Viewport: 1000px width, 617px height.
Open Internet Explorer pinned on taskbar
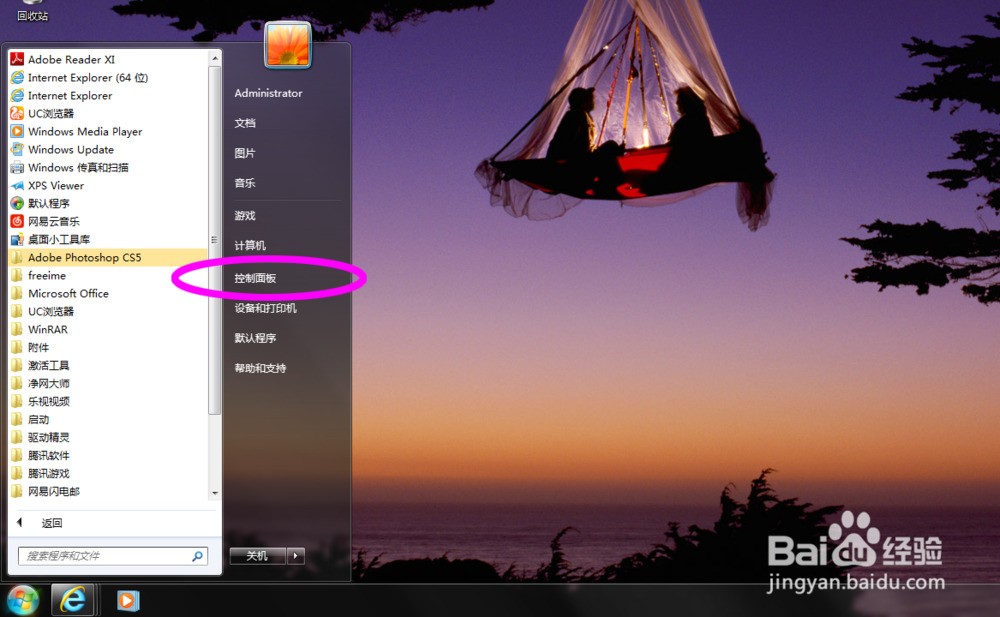click(x=73, y=600)
